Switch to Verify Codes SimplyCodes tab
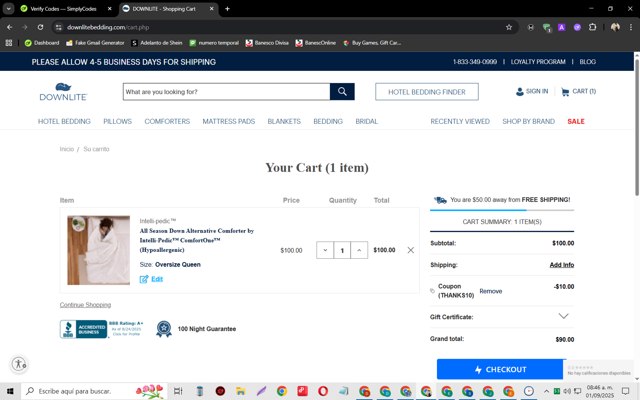 (67, 9)
